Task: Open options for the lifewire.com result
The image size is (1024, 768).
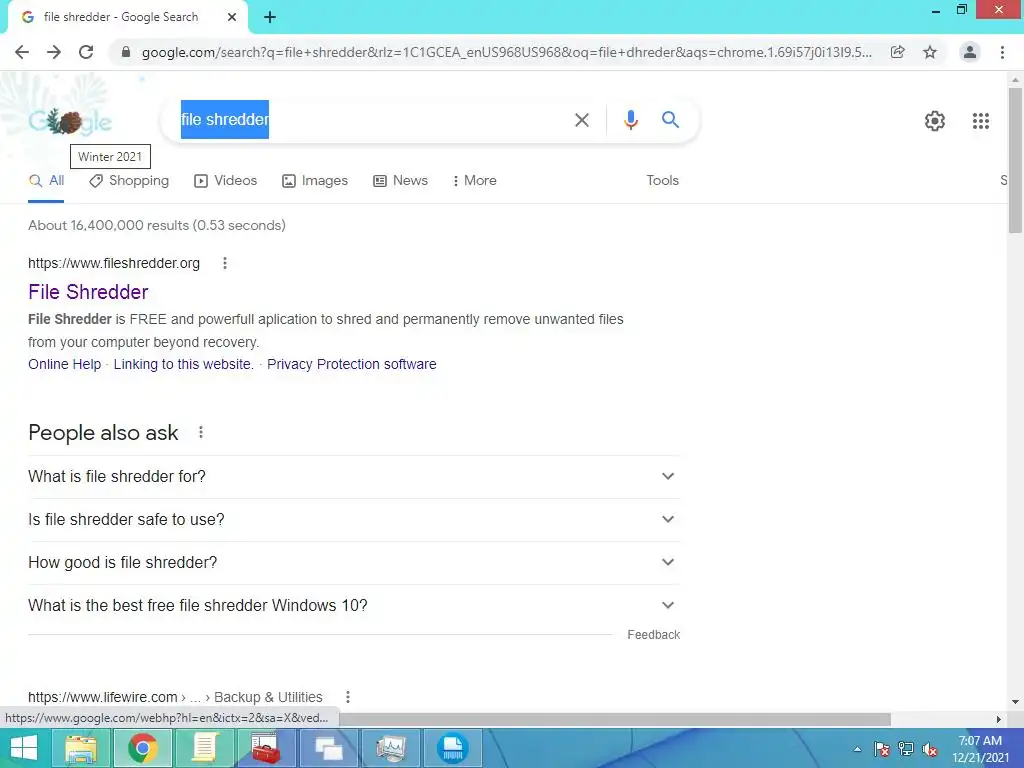Action: point(348,697)
